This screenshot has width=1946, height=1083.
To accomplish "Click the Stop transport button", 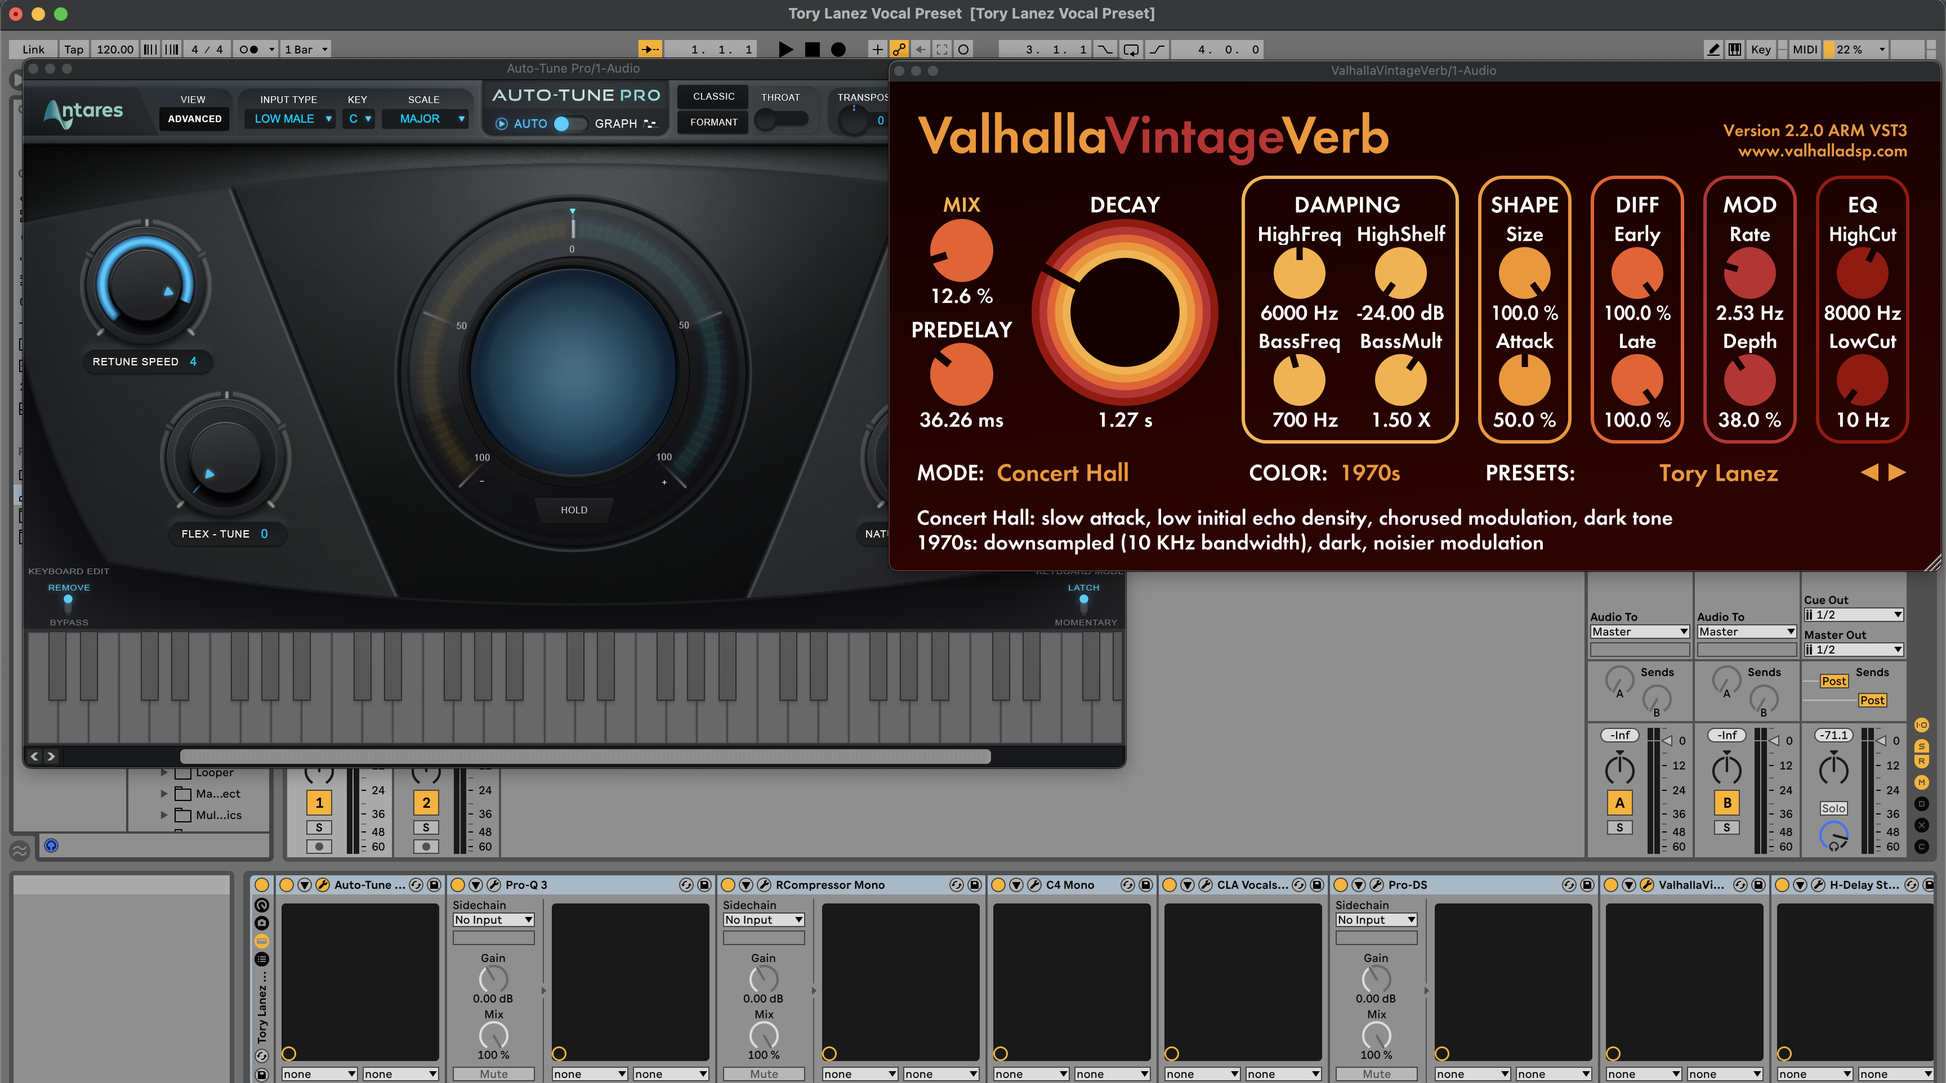I will click(x=812, y=49).
